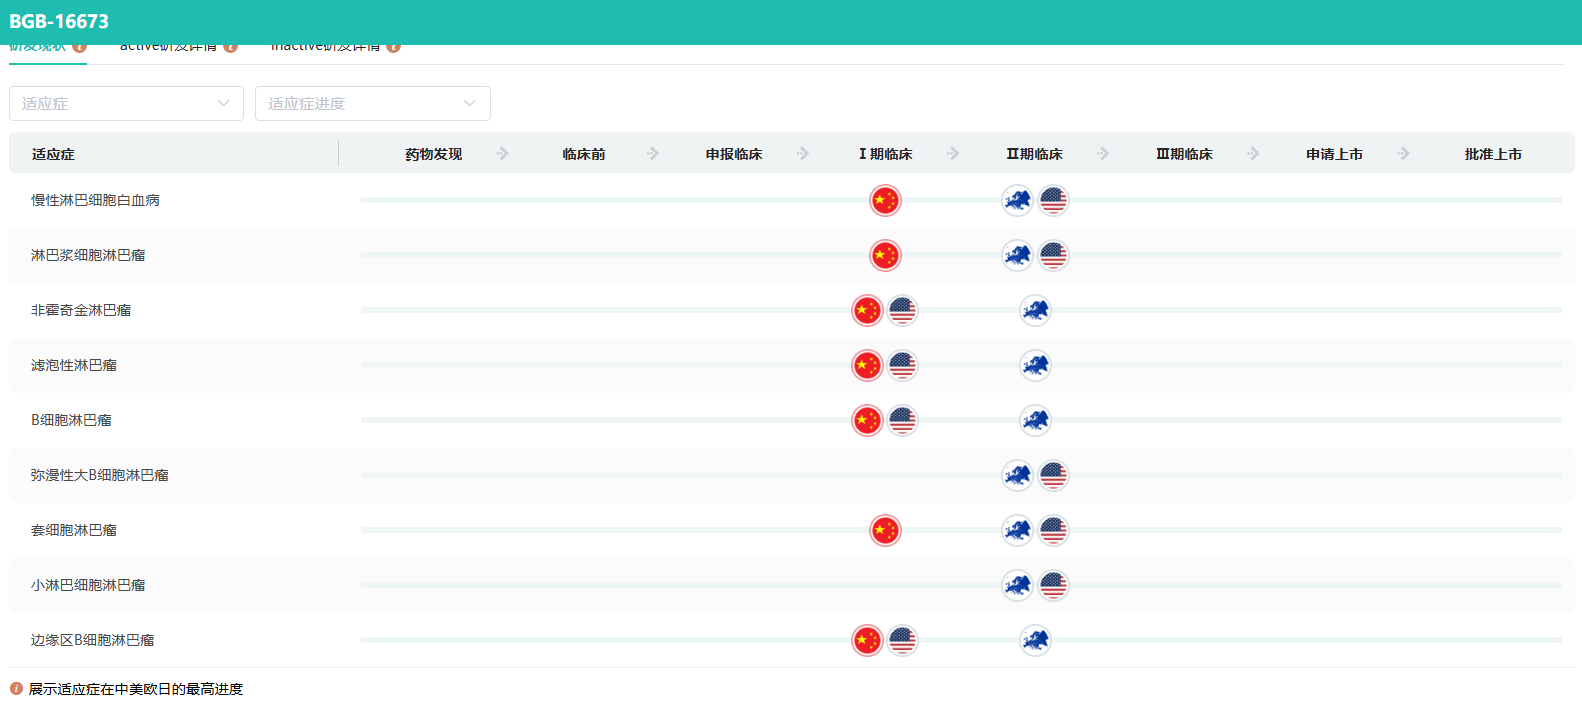
Task: Select the B细胞淋巴瘤 indication name
Action: 71,420
